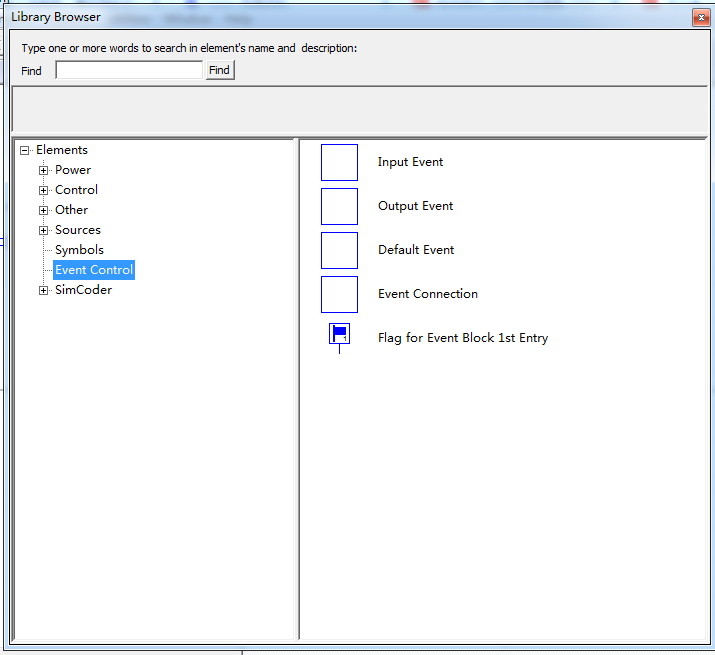The image size is (715, 655).
Task: Click Flag for Event Block 1st Entry text
Action: click(463, 338)
